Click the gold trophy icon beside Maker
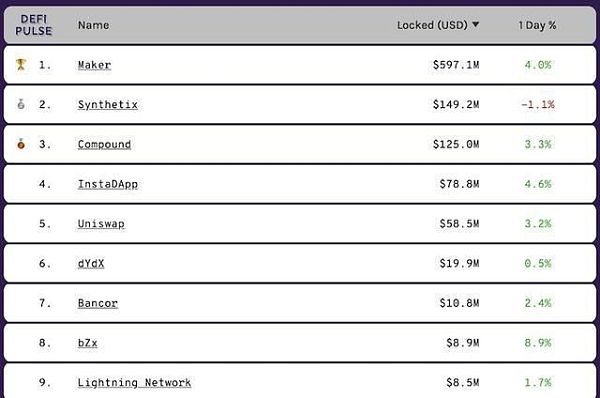Viewport: 600px width, 398px height. coord(21,64)
